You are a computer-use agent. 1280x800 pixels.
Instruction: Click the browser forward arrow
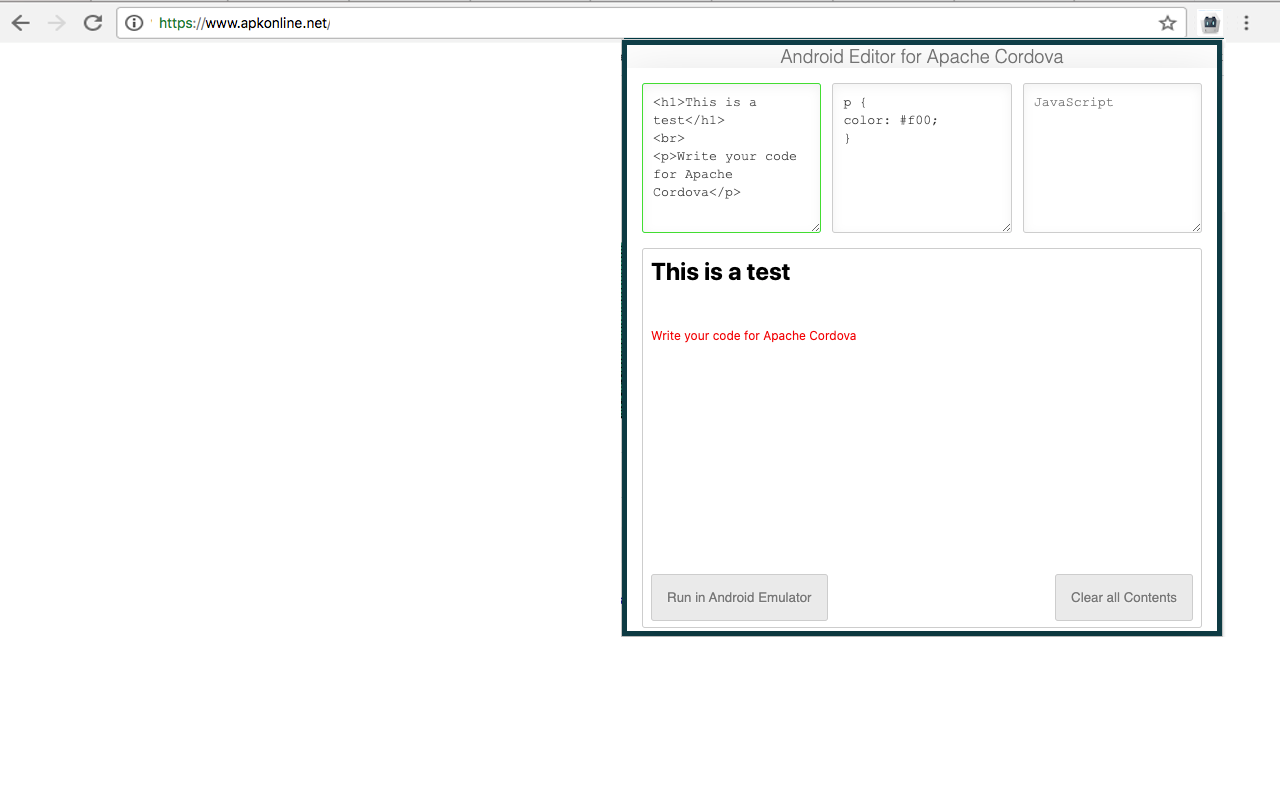click(57, 23)
